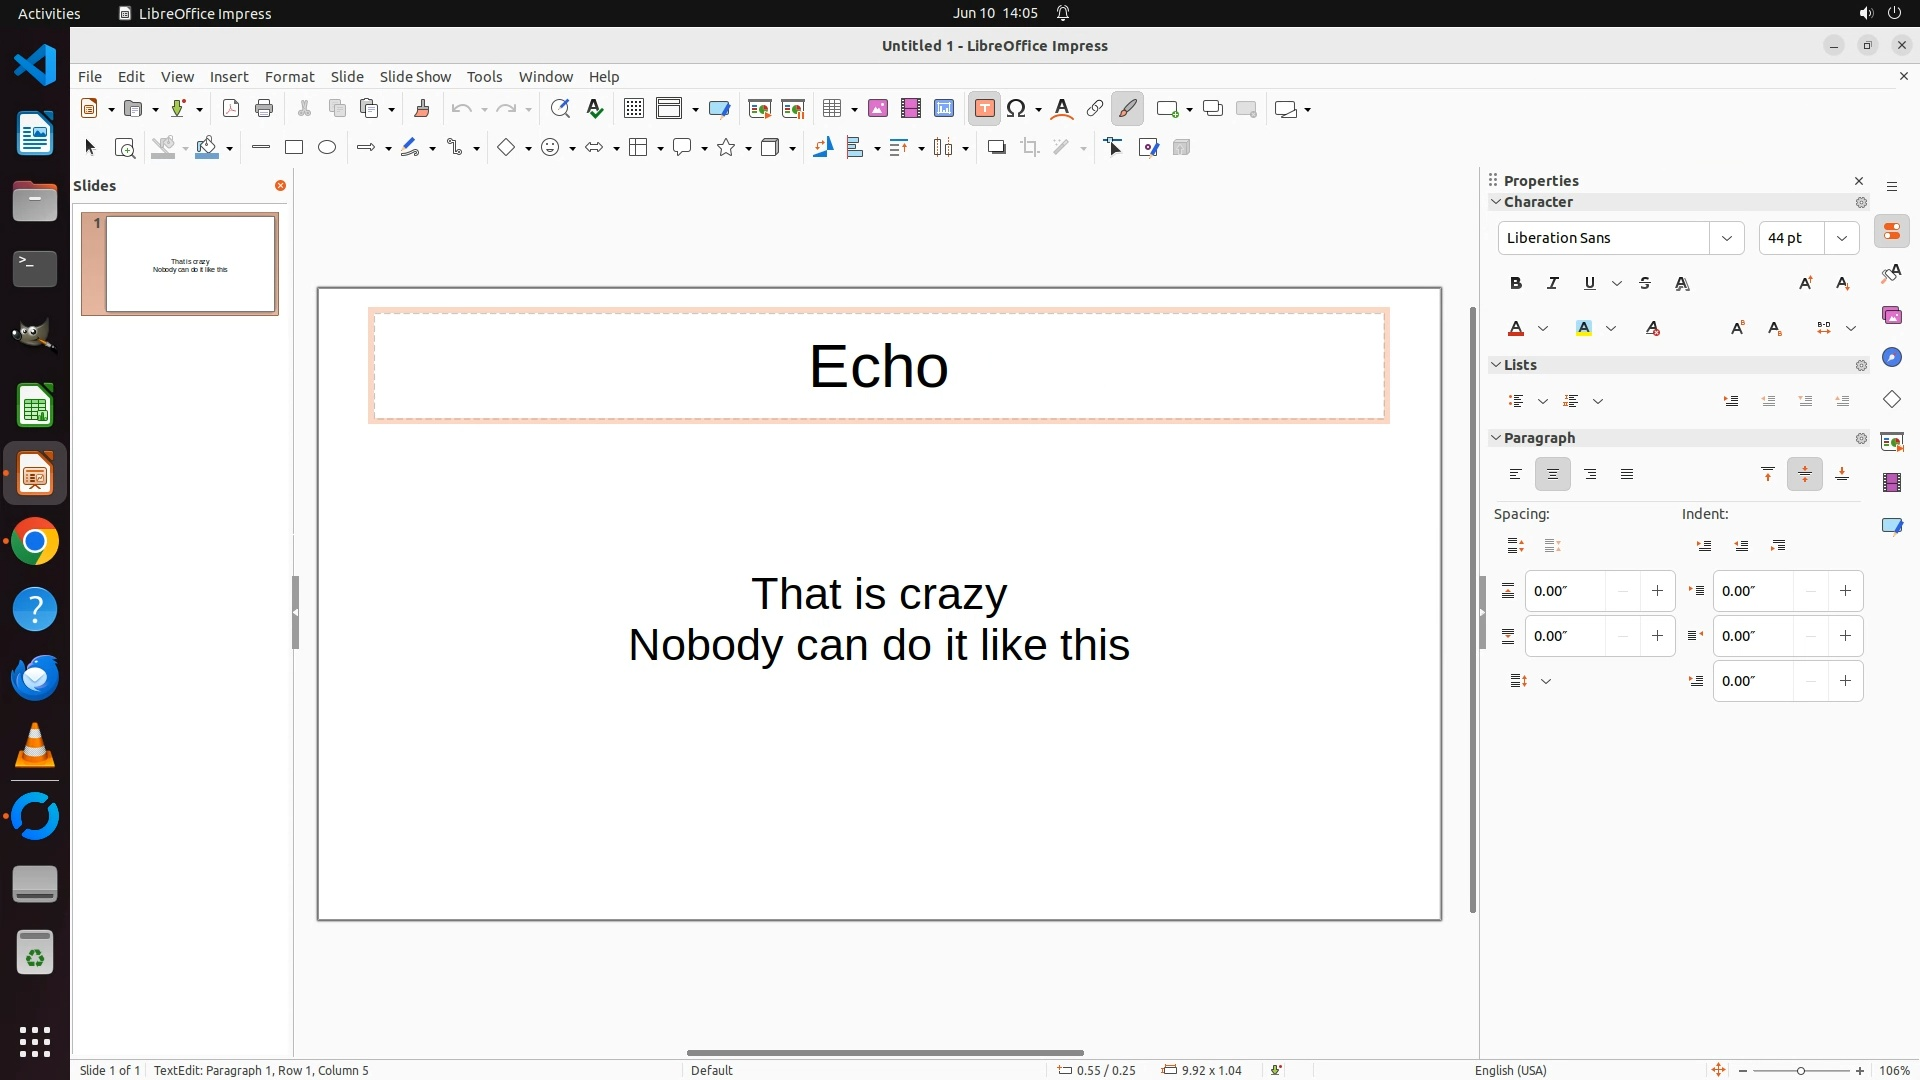Enable Align Right paragraph alignment
The image size is (1920, 1080).
click(x=1590, y=475)
